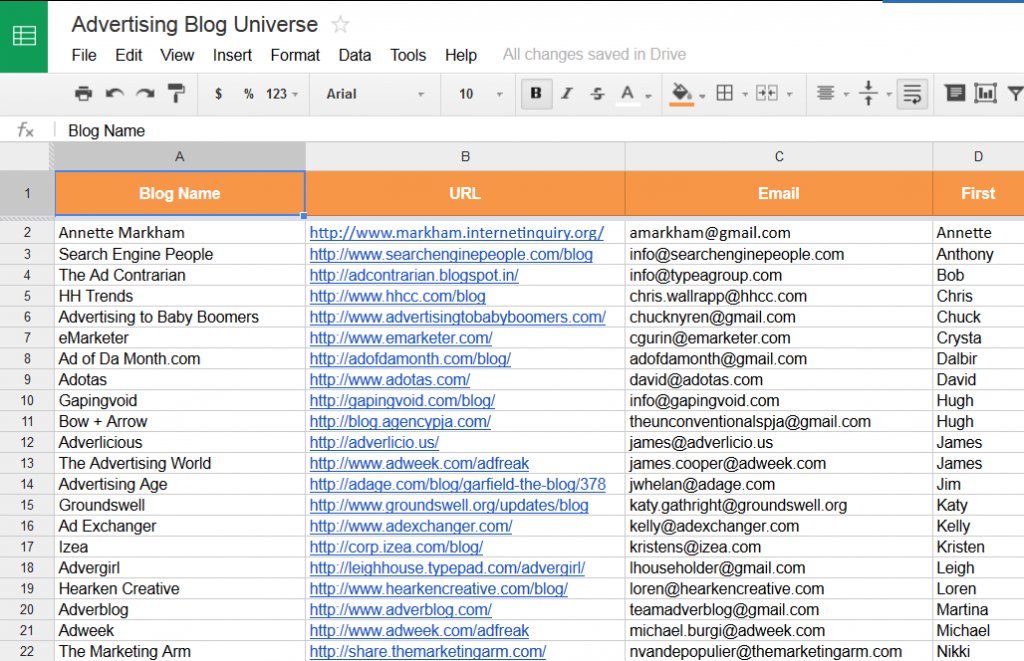Star the Advertising Blog Universe document

coord(340,25)
